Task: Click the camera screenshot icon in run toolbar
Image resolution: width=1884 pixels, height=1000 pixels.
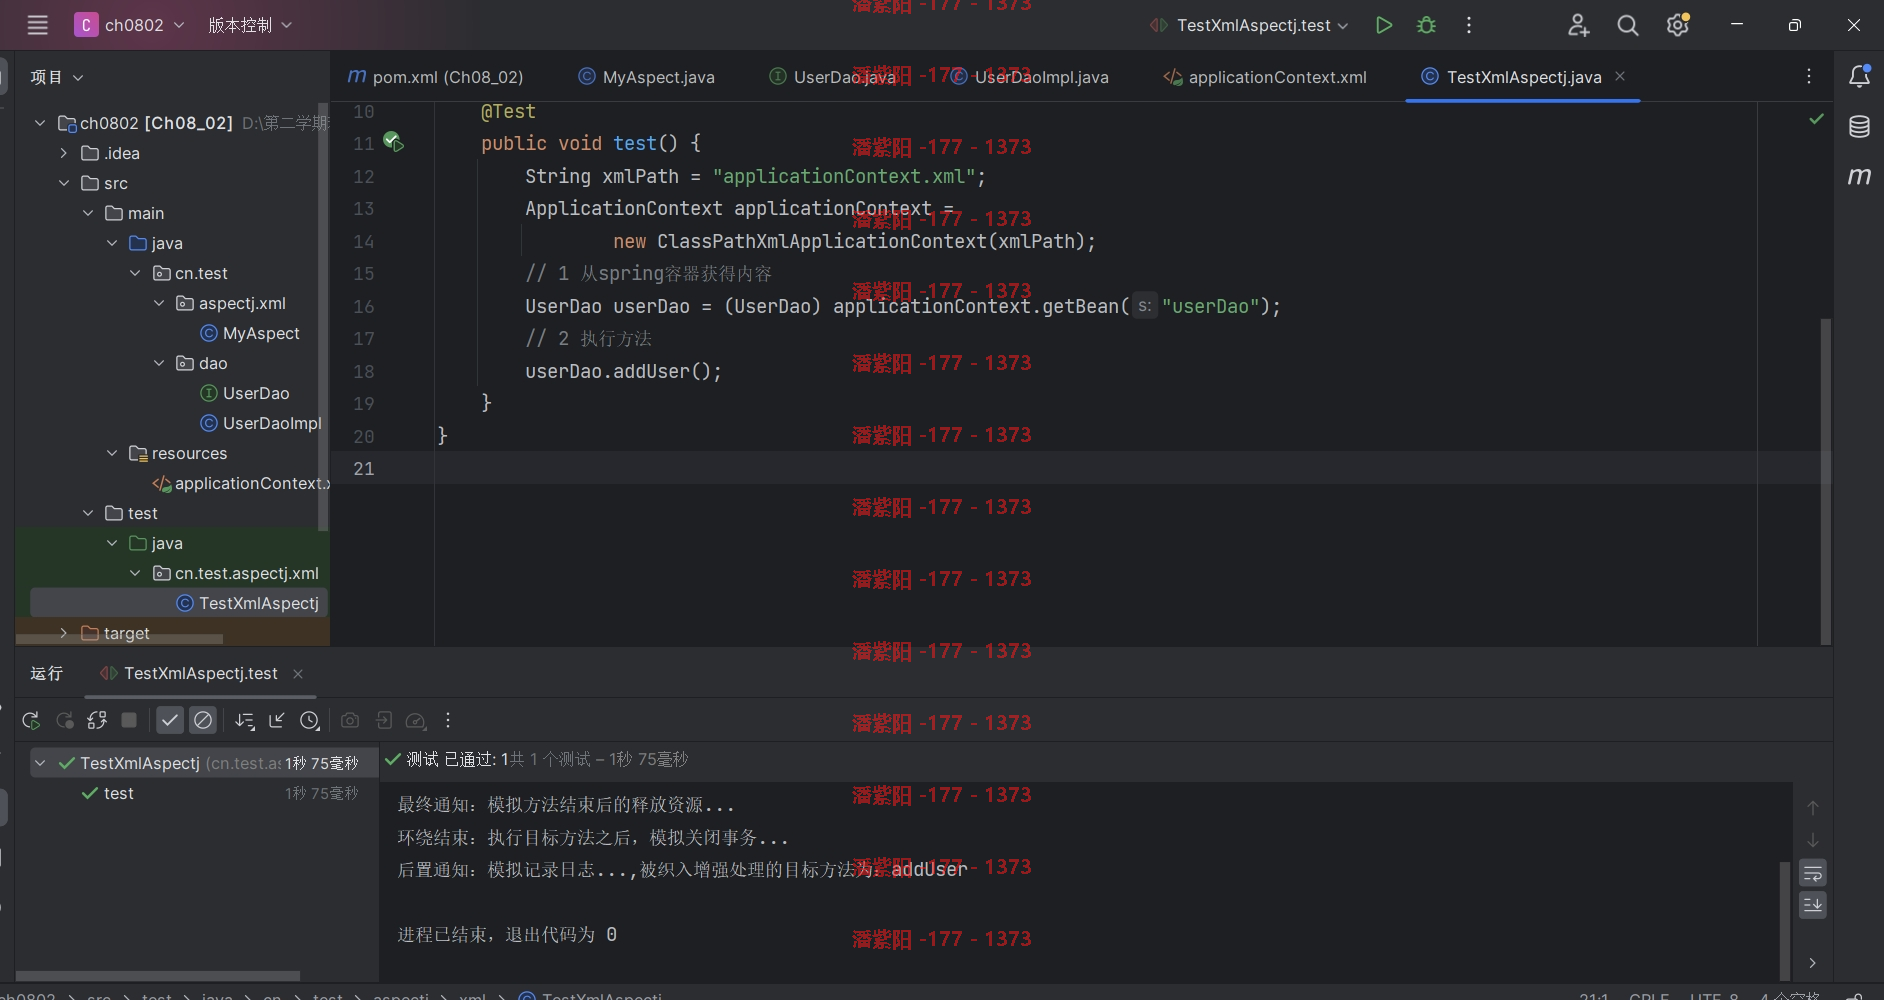Action: click(x=350, y=720)
